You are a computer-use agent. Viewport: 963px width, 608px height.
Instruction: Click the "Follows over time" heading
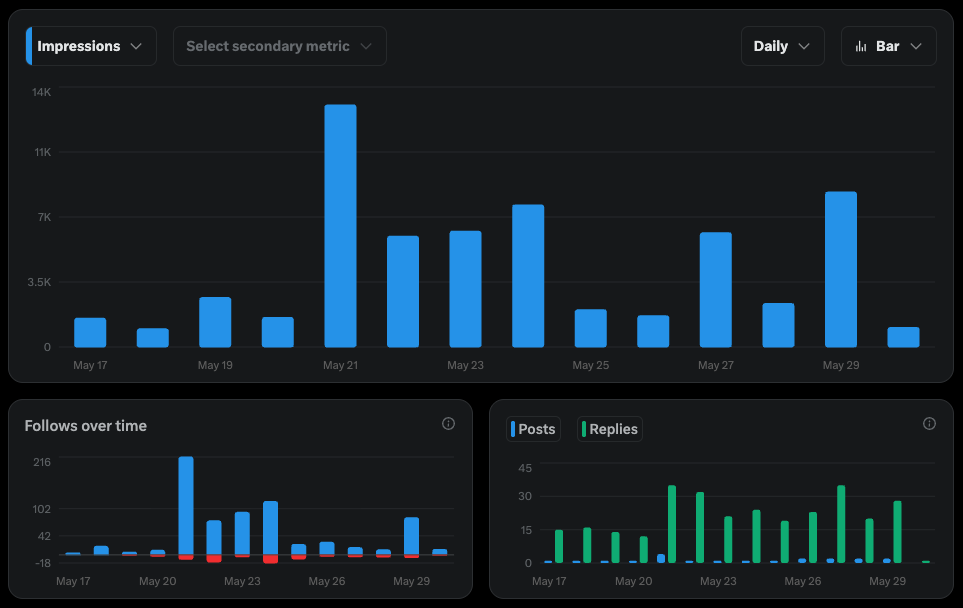(x=85, y=426)
